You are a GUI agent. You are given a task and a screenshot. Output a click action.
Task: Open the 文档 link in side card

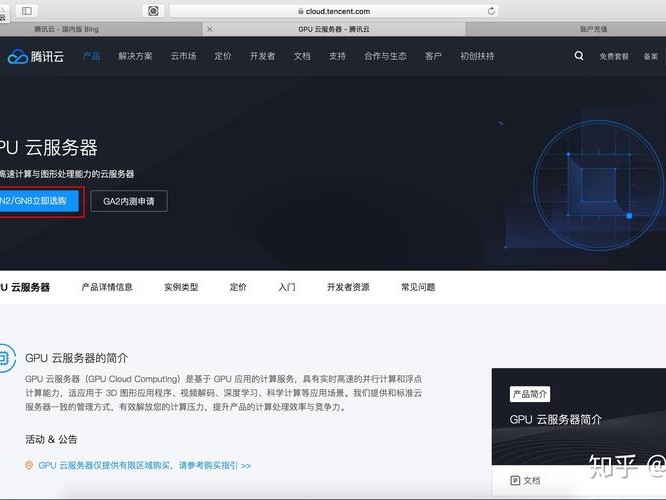pos(531,480)
